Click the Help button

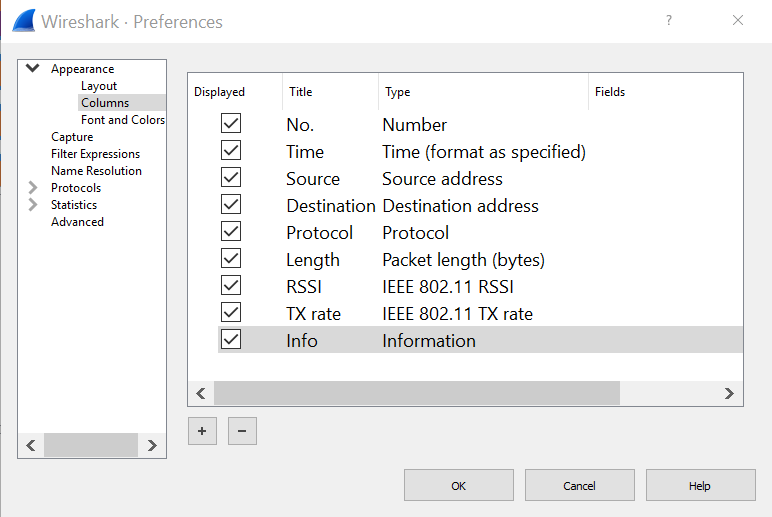tap(700, 485)
